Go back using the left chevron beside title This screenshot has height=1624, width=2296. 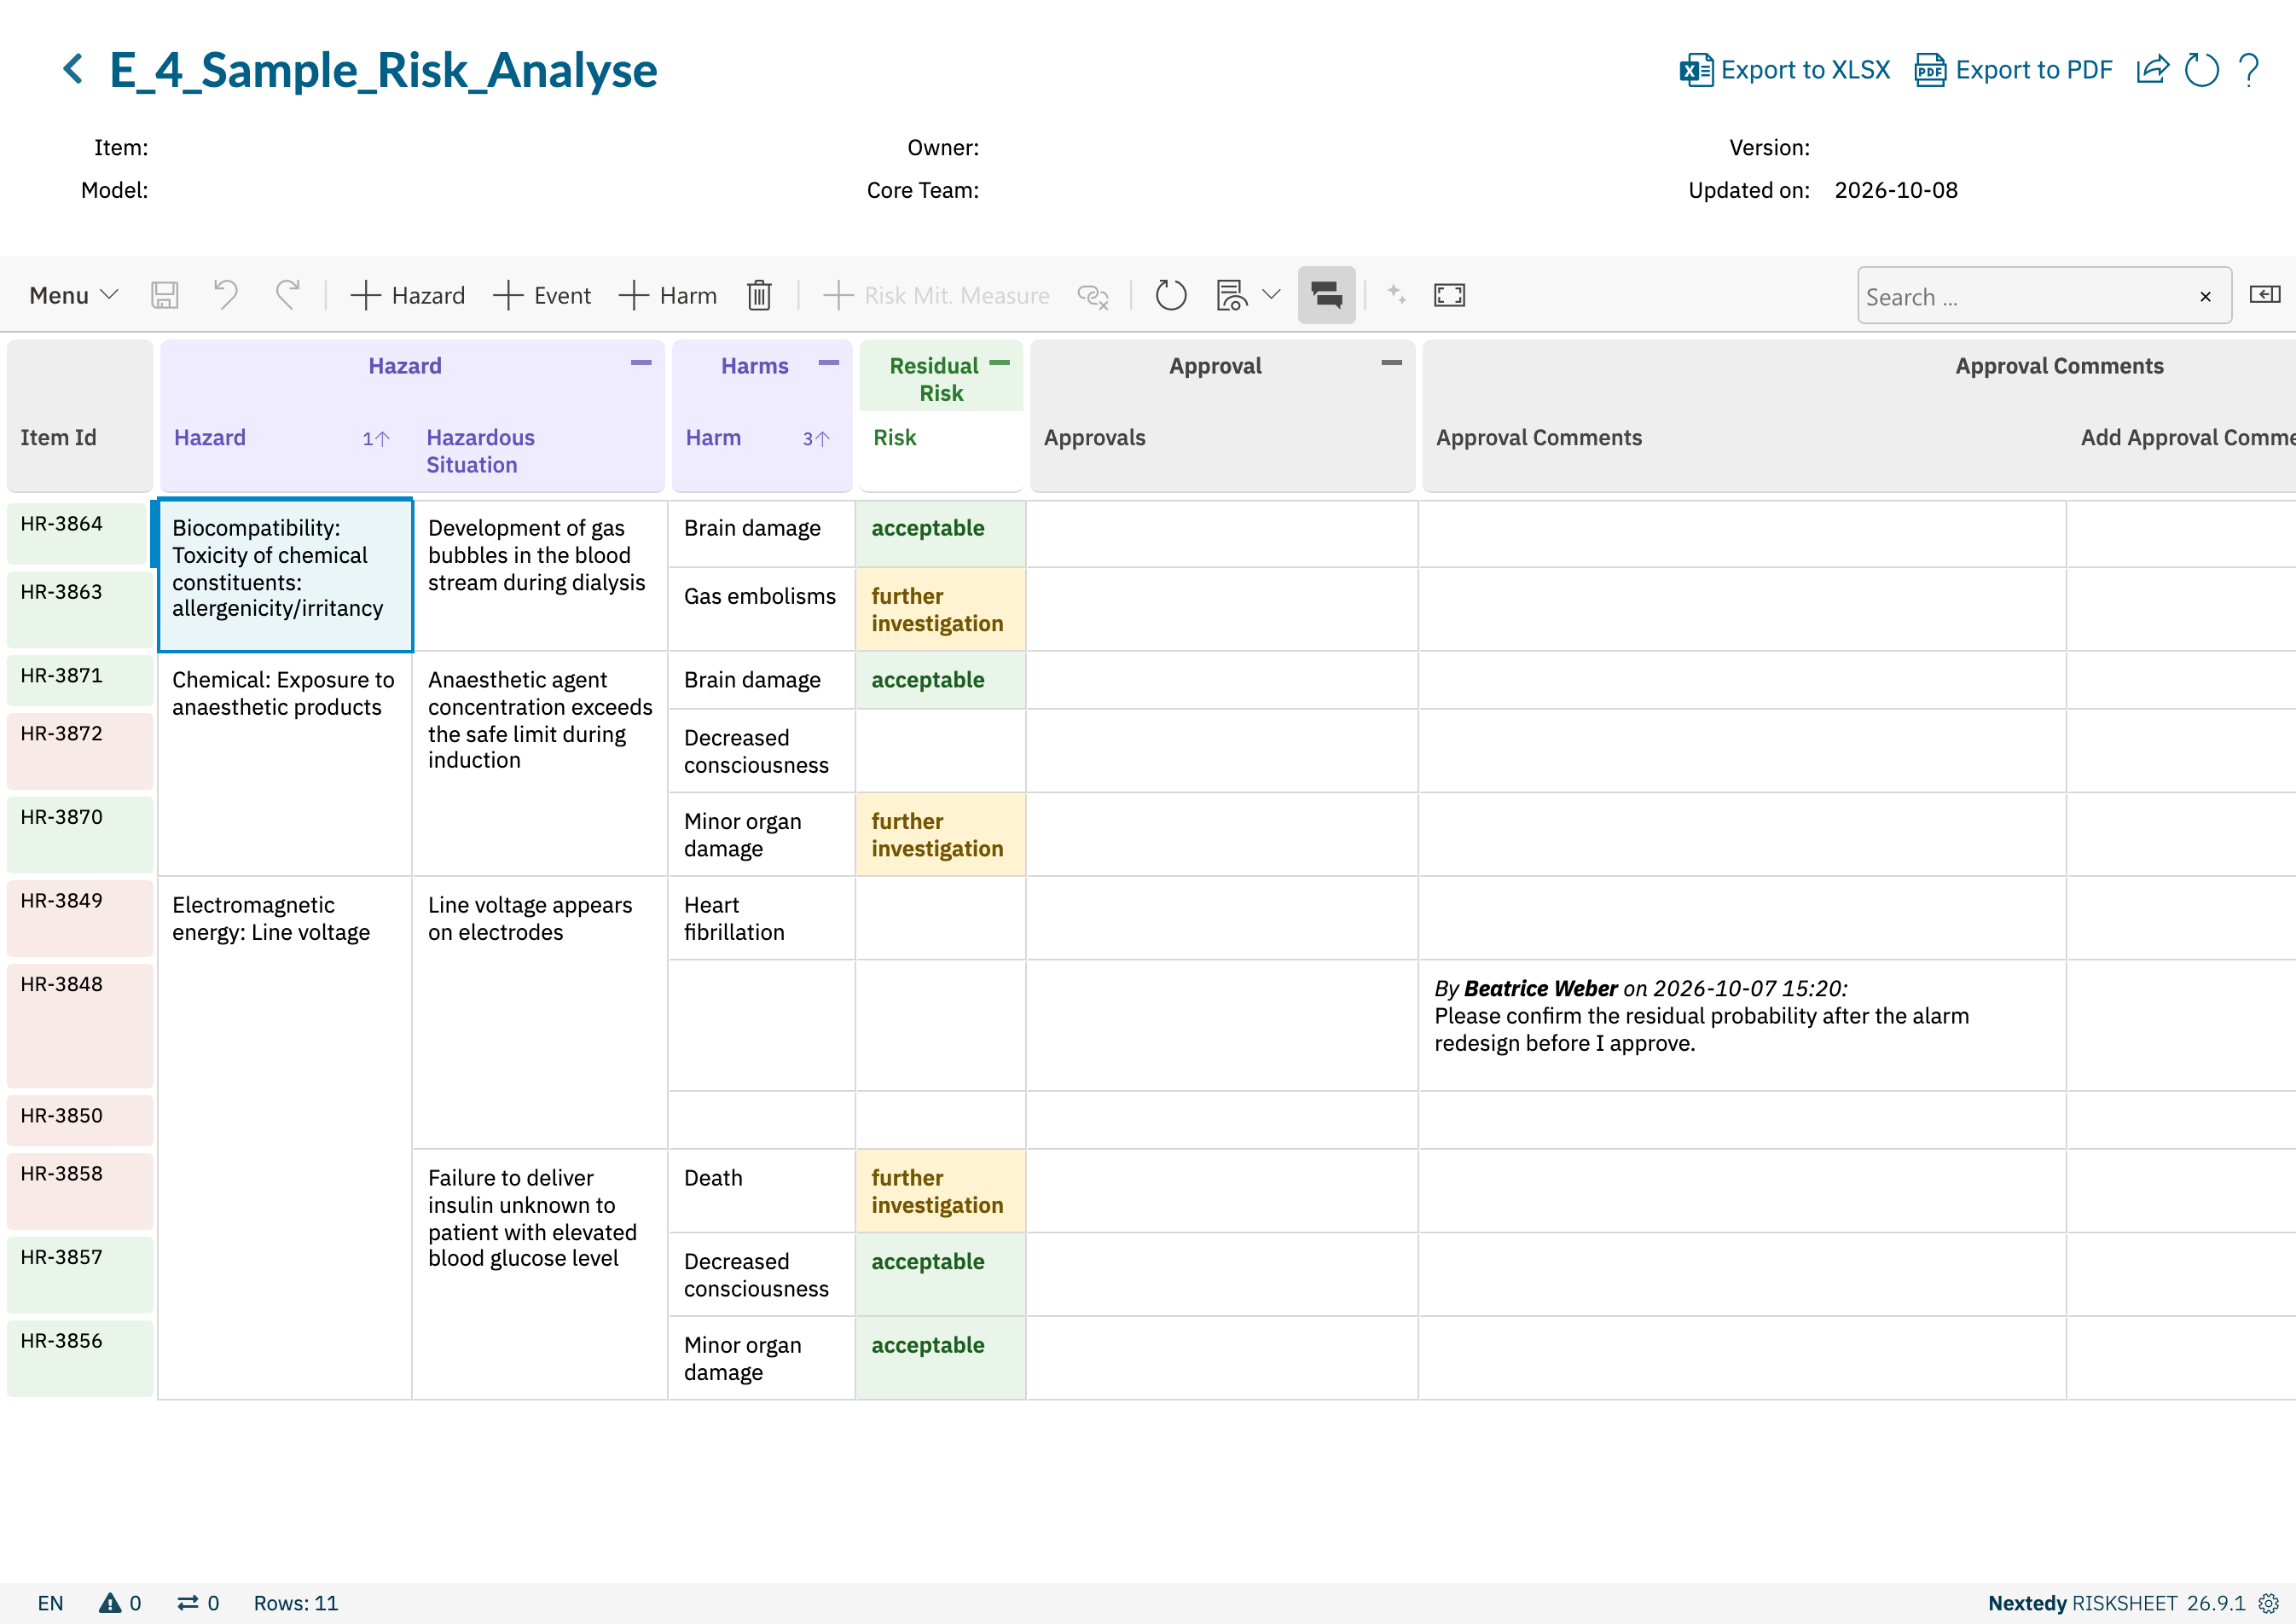click(x=73, y=70)
